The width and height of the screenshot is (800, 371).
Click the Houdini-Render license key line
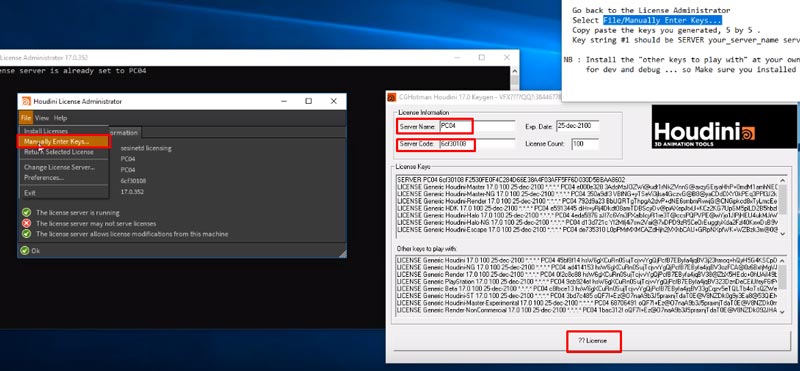[587, 201]
